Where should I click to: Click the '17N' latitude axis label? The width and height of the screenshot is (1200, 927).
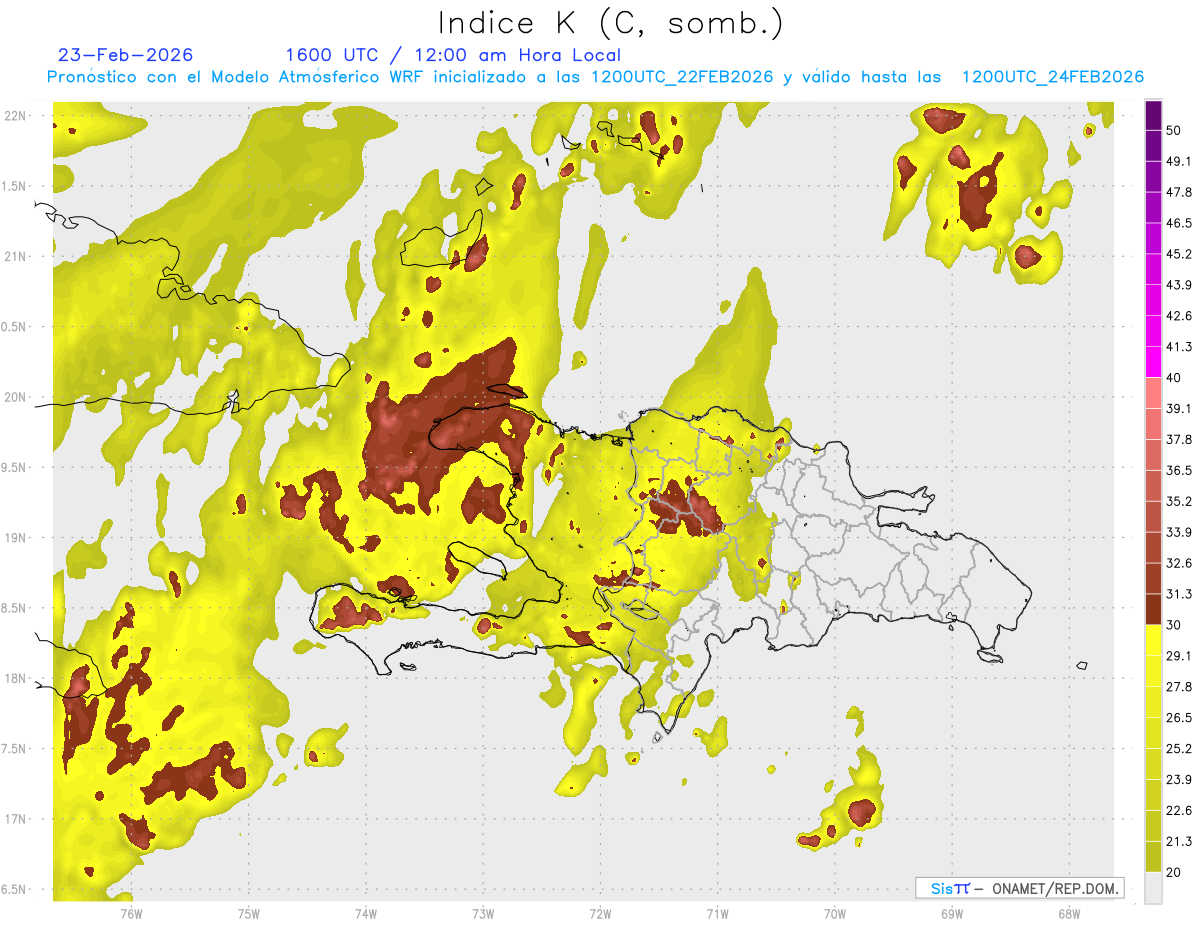(16, 819)
